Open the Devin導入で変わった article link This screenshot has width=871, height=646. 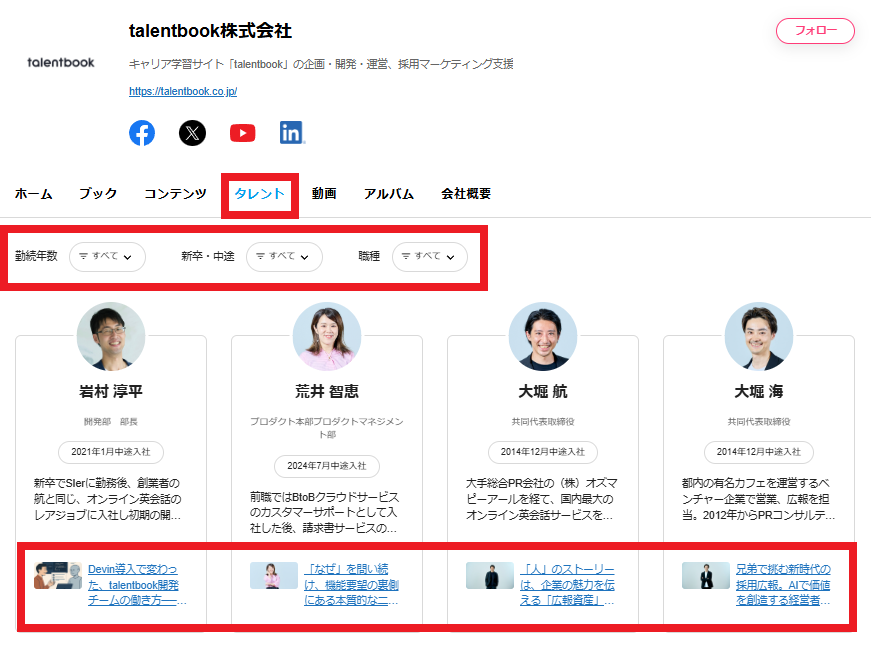(x=137, y=585)
